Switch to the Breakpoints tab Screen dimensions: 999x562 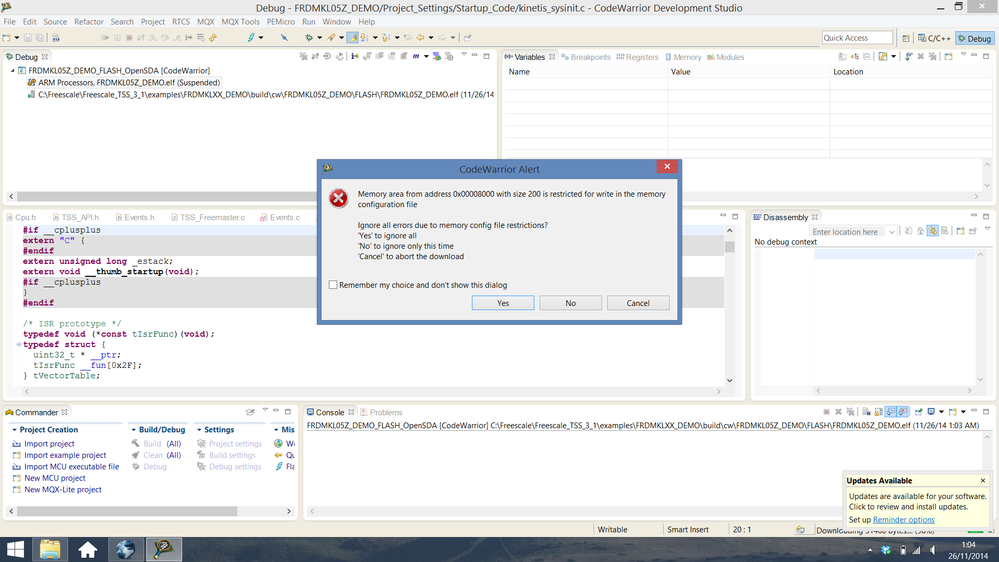[586, 57]
